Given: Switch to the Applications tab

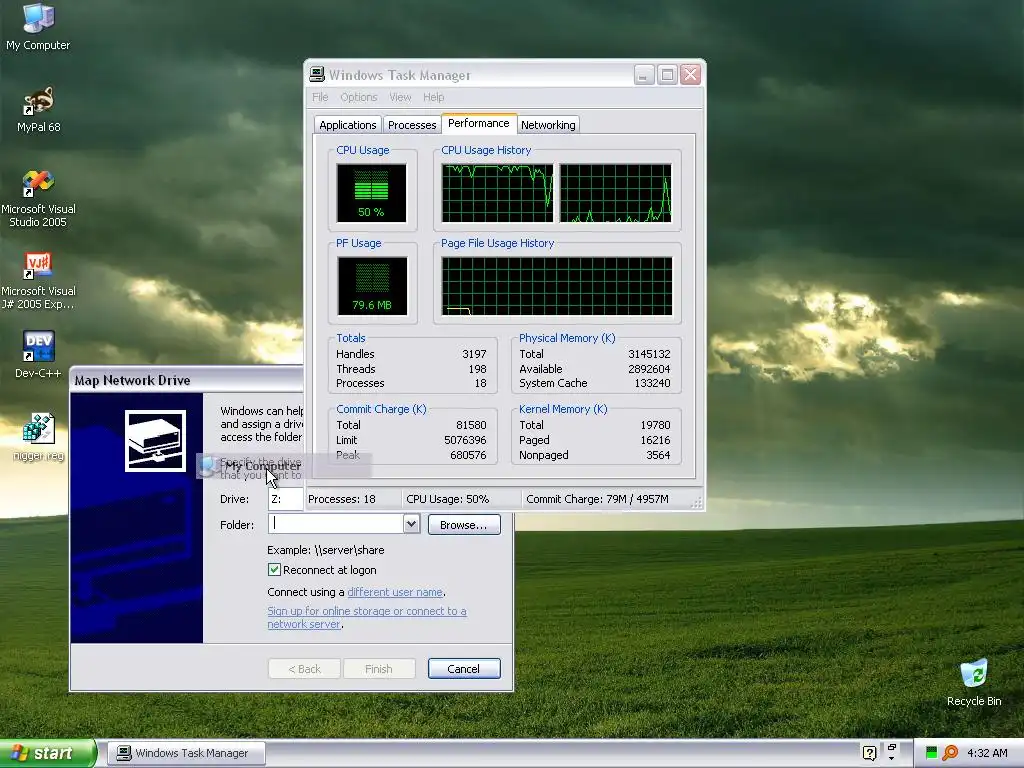Looking at the screenshot, I should [347, 125].
